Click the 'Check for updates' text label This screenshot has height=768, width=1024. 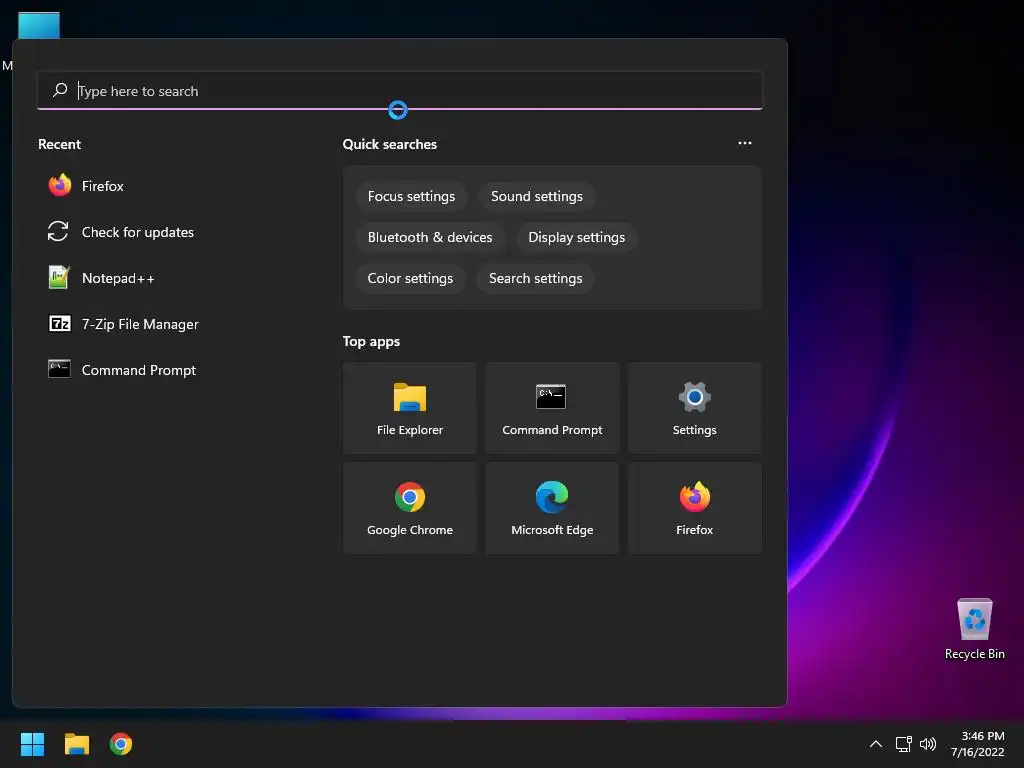[x=138, y=232]
